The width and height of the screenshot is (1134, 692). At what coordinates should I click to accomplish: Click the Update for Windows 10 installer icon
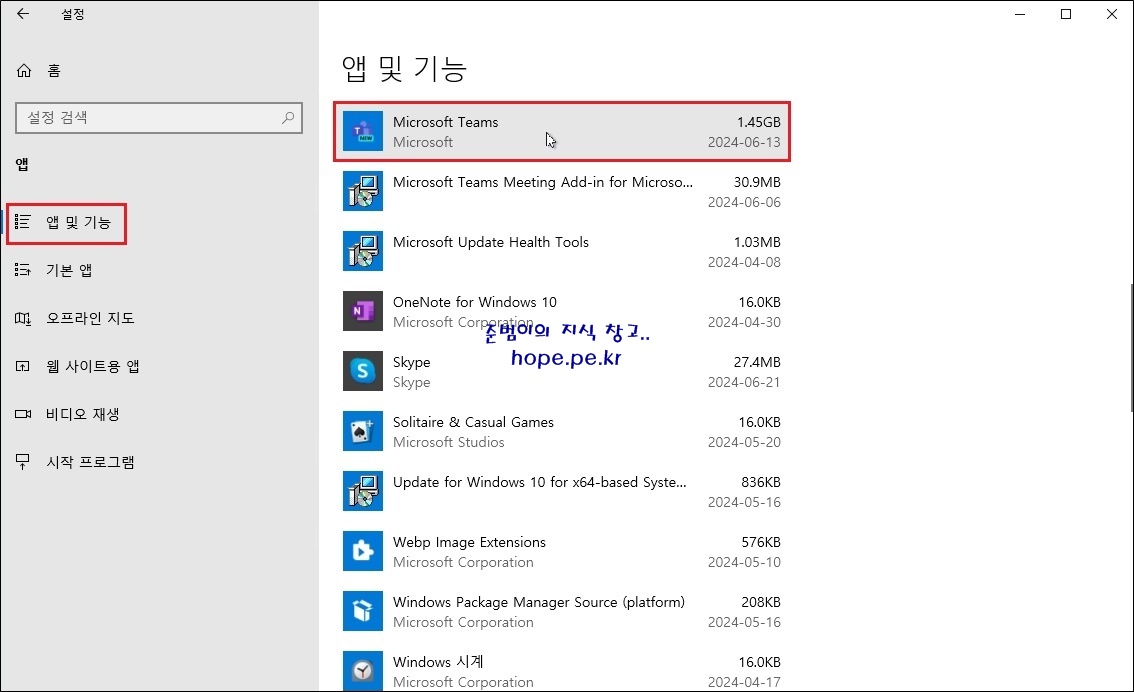362,492
